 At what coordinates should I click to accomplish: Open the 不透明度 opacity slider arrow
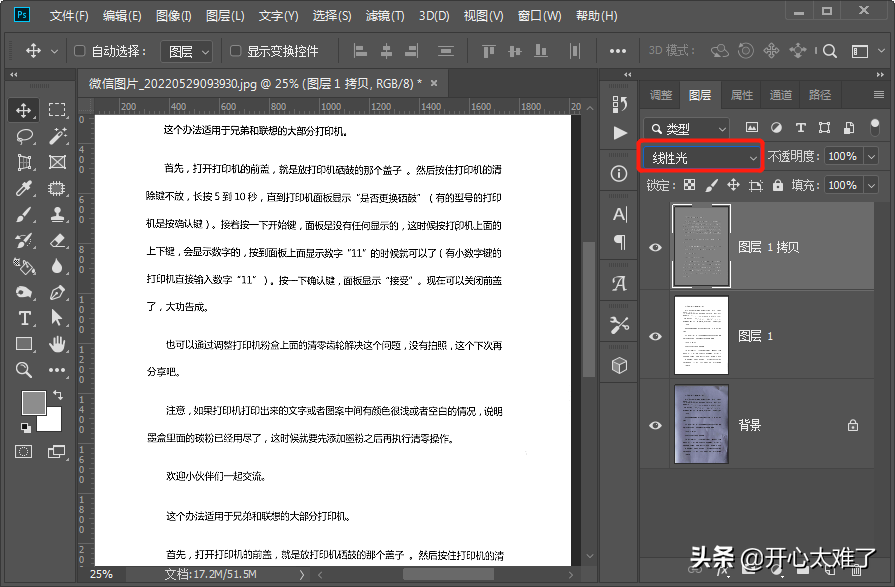click(x=872, y=156)
